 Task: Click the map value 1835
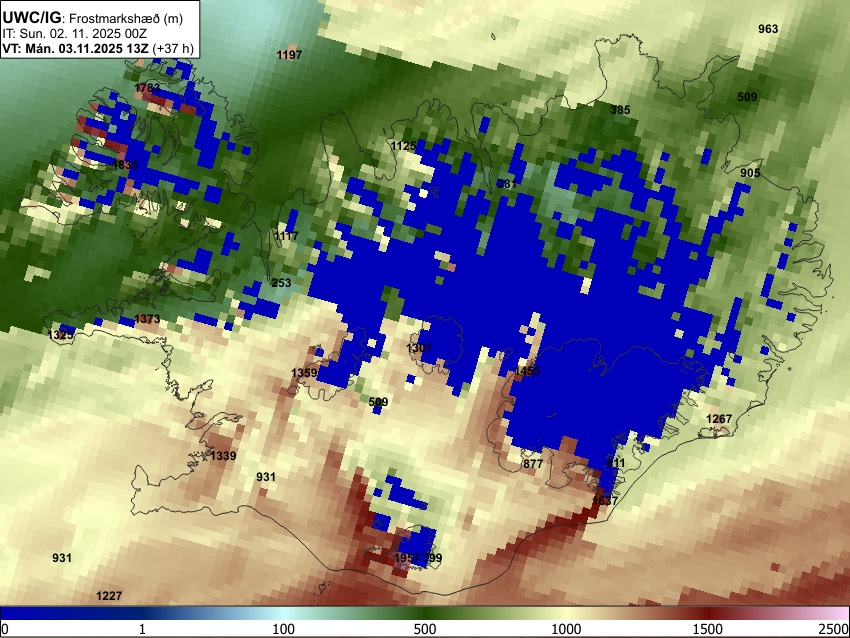126,165
